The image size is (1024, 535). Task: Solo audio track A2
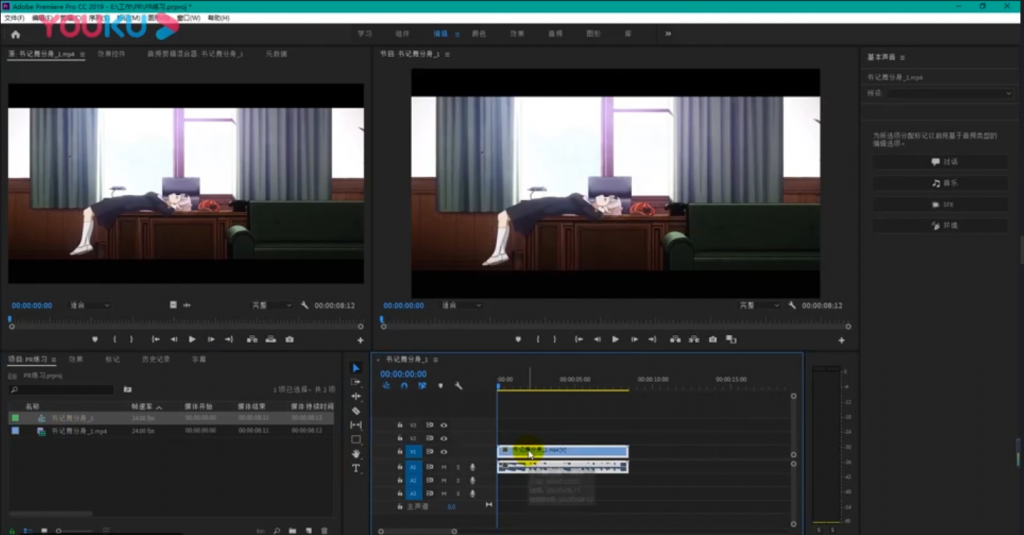458,480
